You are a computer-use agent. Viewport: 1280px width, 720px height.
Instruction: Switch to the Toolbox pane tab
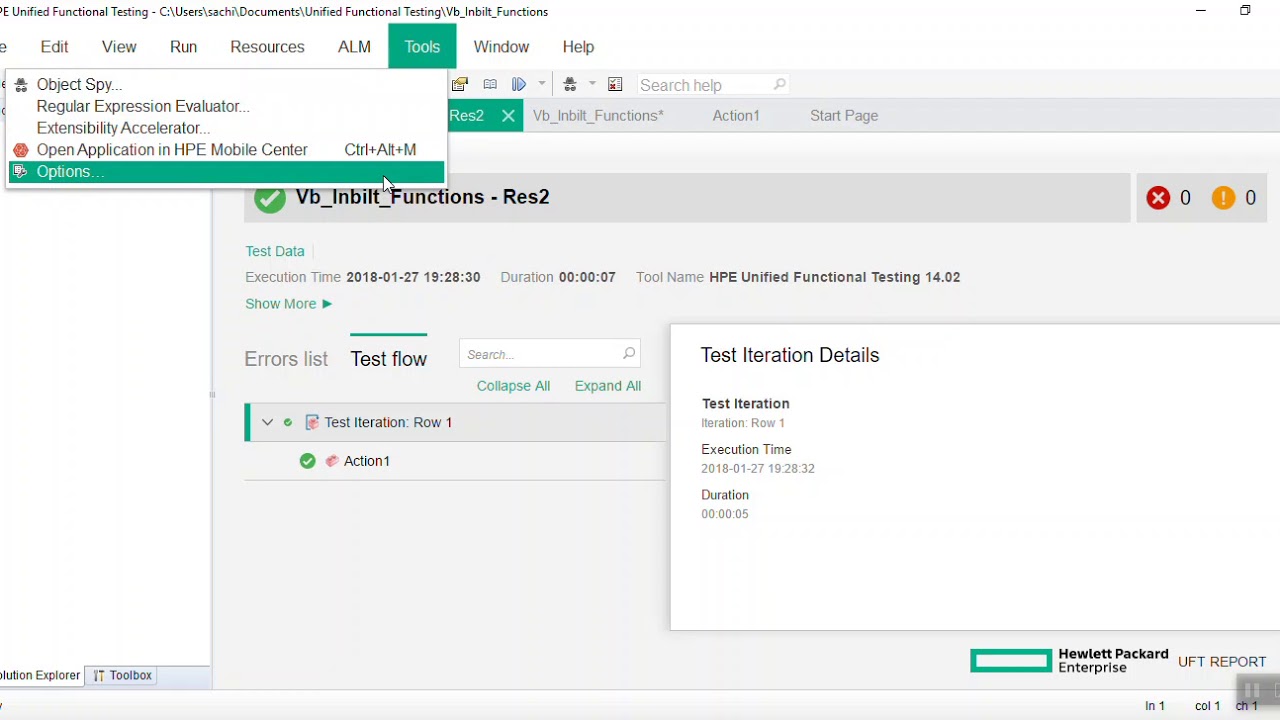(x=123, y=676)
